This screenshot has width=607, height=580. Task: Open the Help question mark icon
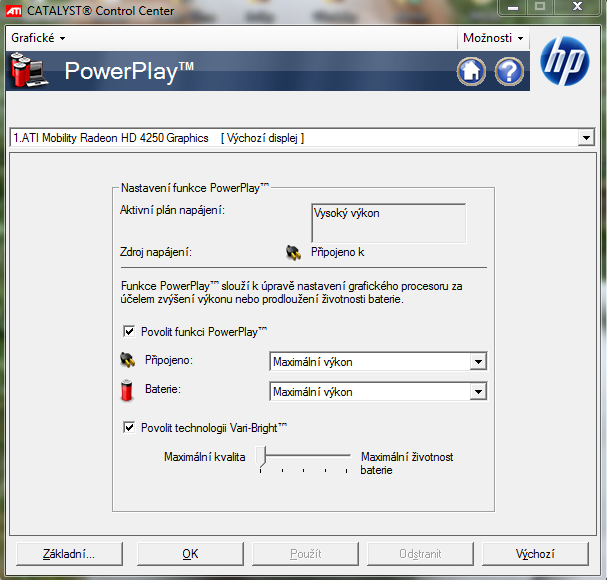pos(509,71)
